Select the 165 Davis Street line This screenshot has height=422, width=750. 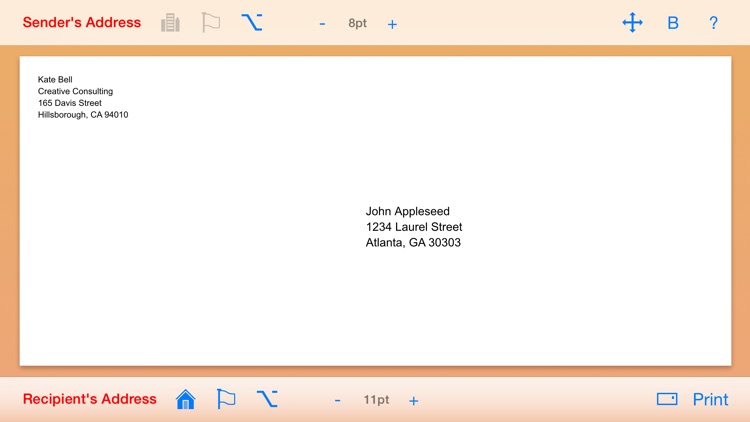[69, 103]
